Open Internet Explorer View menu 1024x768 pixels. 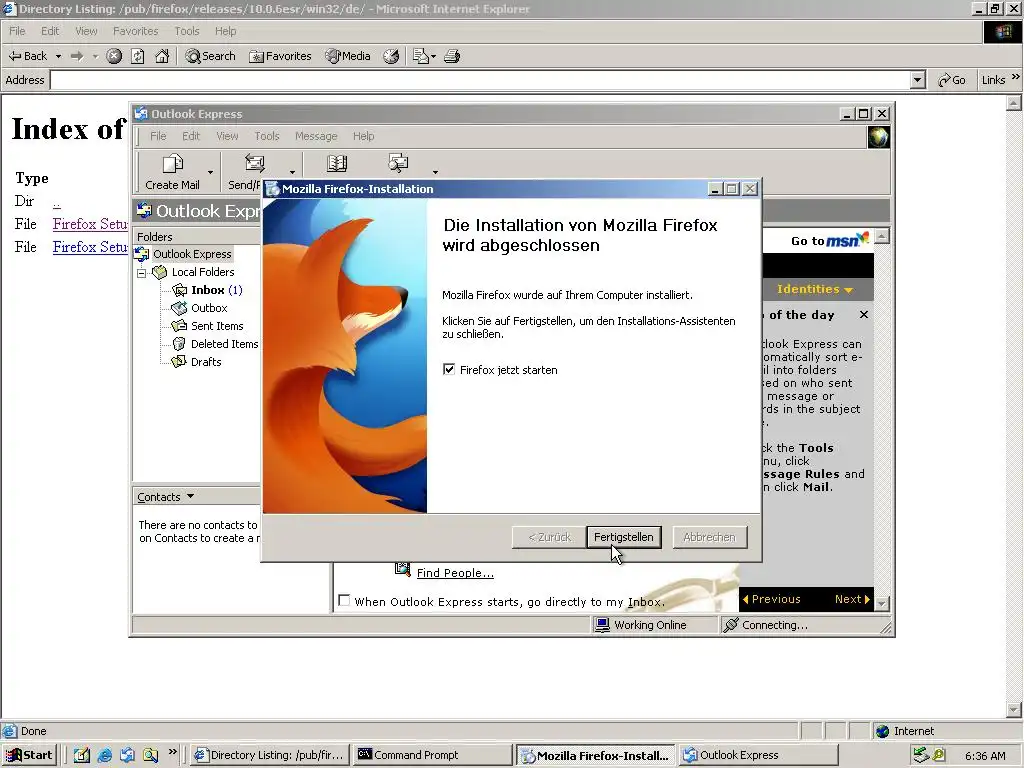[x=86, y=31]
